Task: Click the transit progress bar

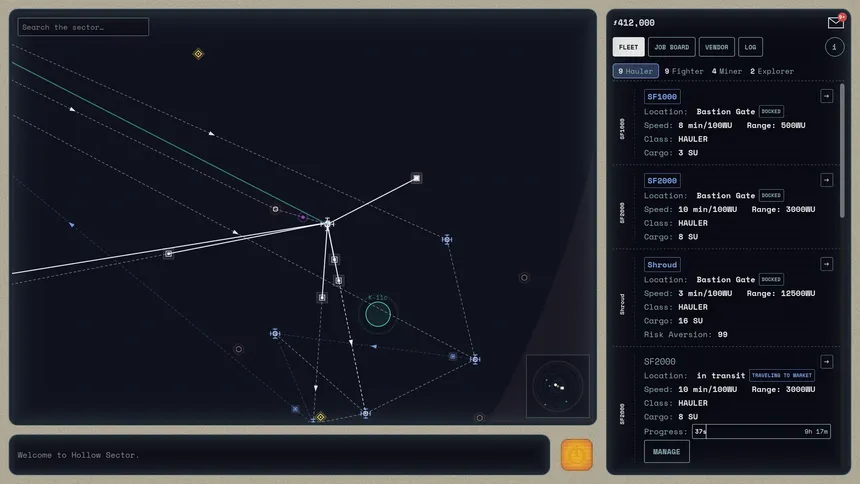Action: (x=761, y=431)
